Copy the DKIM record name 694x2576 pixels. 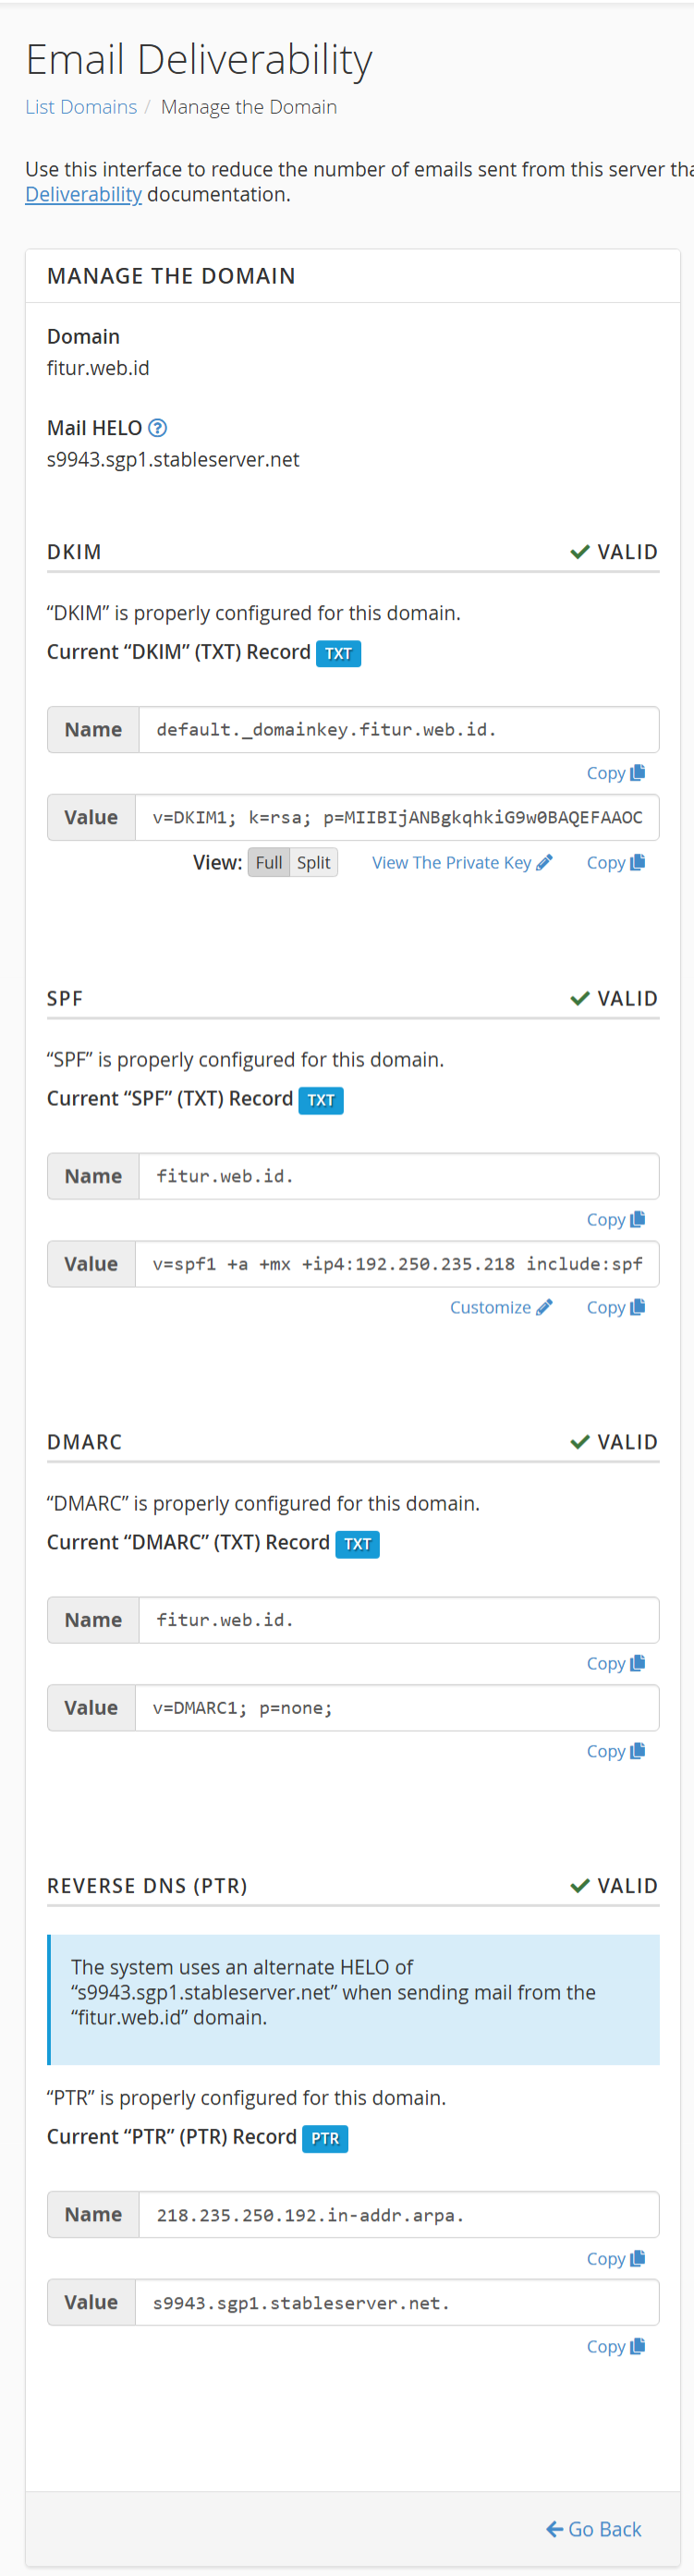[x=615, y=773]
